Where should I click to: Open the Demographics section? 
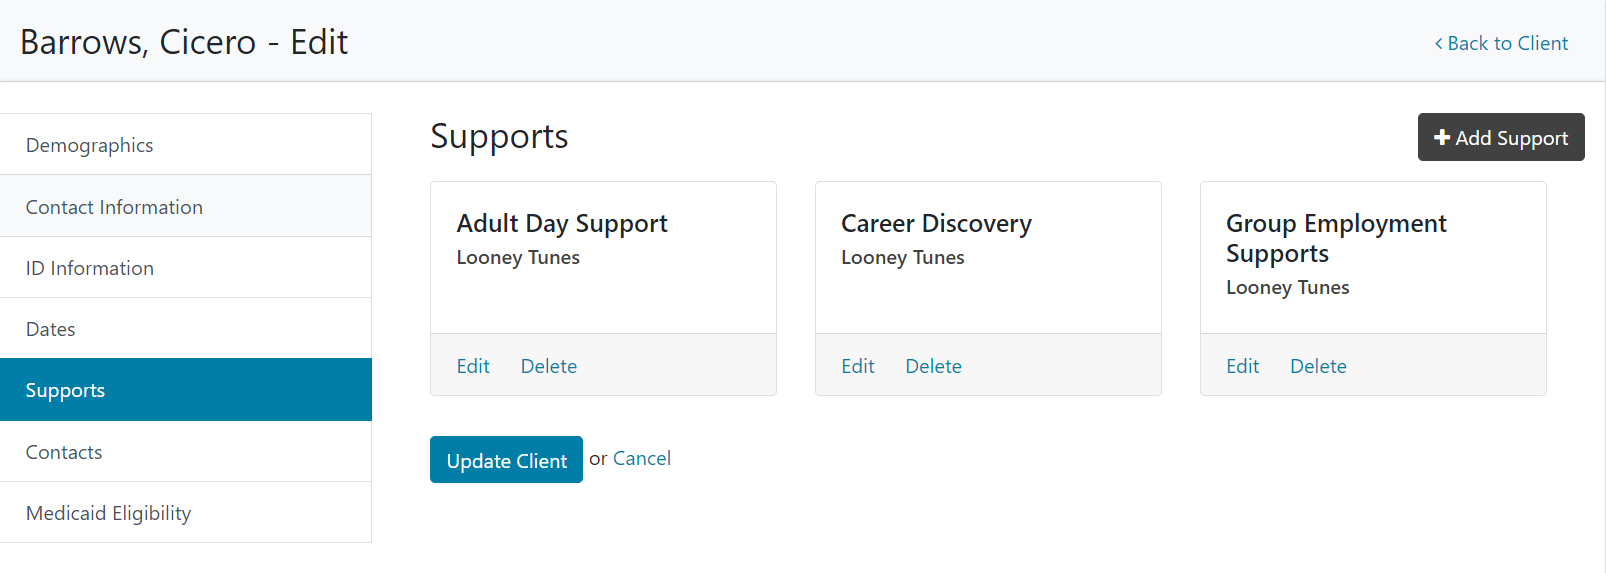[89, 145]
